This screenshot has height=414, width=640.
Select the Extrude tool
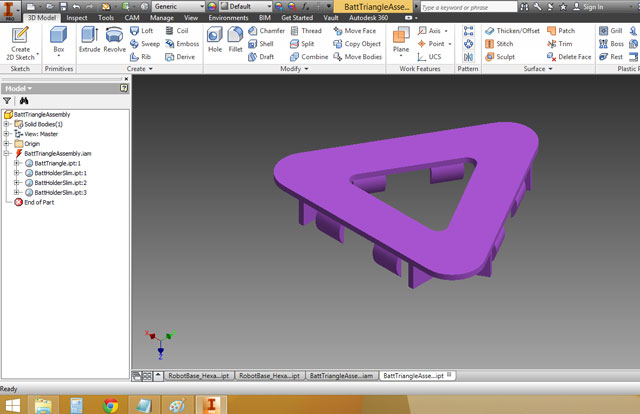pyautogui.click(x=89, y=40)
